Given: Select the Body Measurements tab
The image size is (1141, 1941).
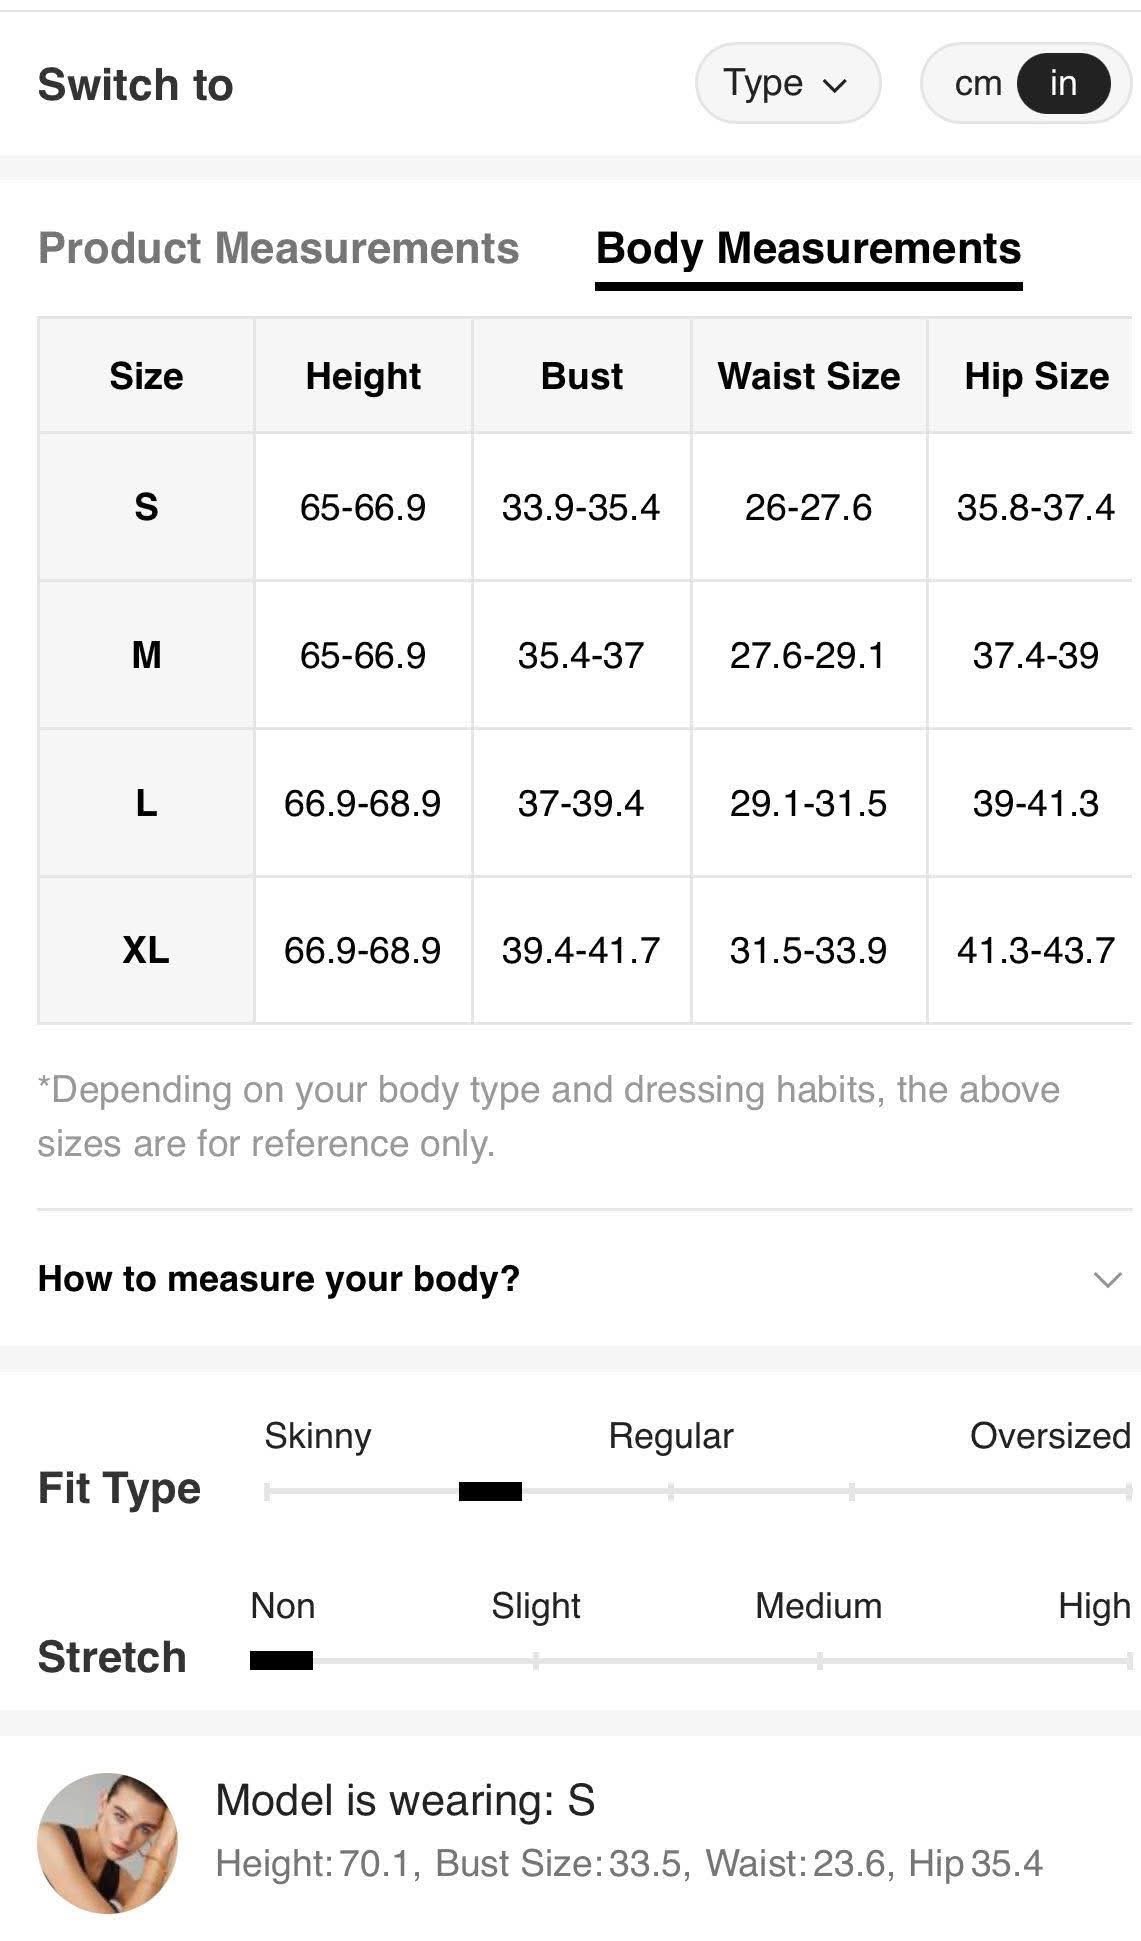Looking at the screenshot, I should click(808, 249).
